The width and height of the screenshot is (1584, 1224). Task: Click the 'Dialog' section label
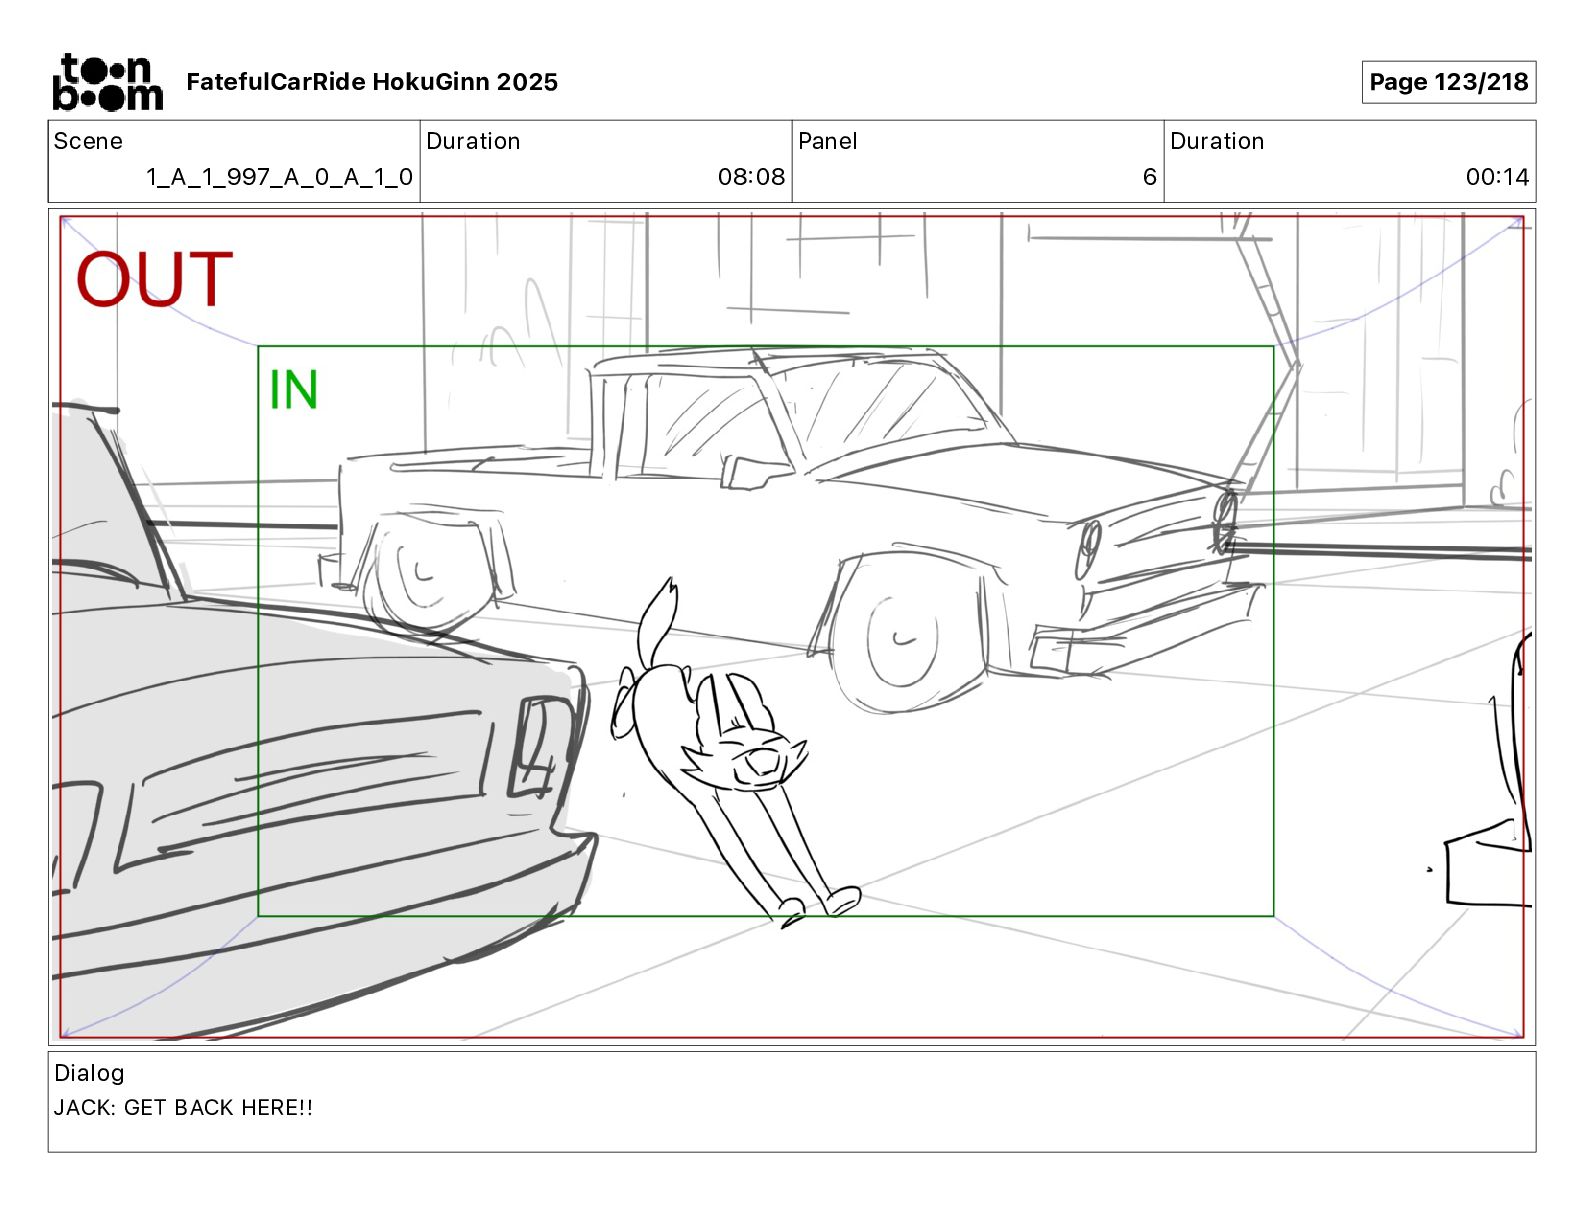89,1073
